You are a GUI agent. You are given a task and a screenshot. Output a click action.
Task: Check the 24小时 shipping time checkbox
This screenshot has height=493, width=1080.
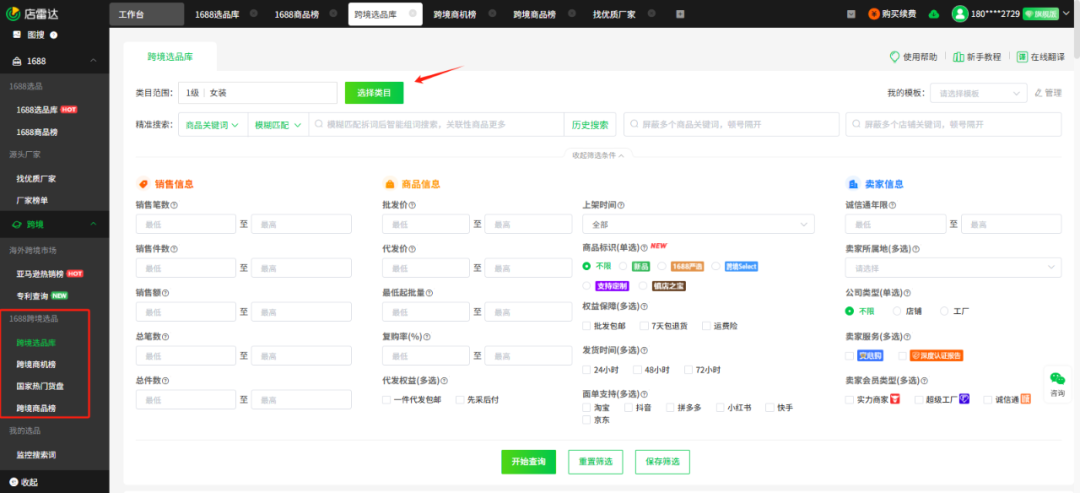[x=586, y=370]
